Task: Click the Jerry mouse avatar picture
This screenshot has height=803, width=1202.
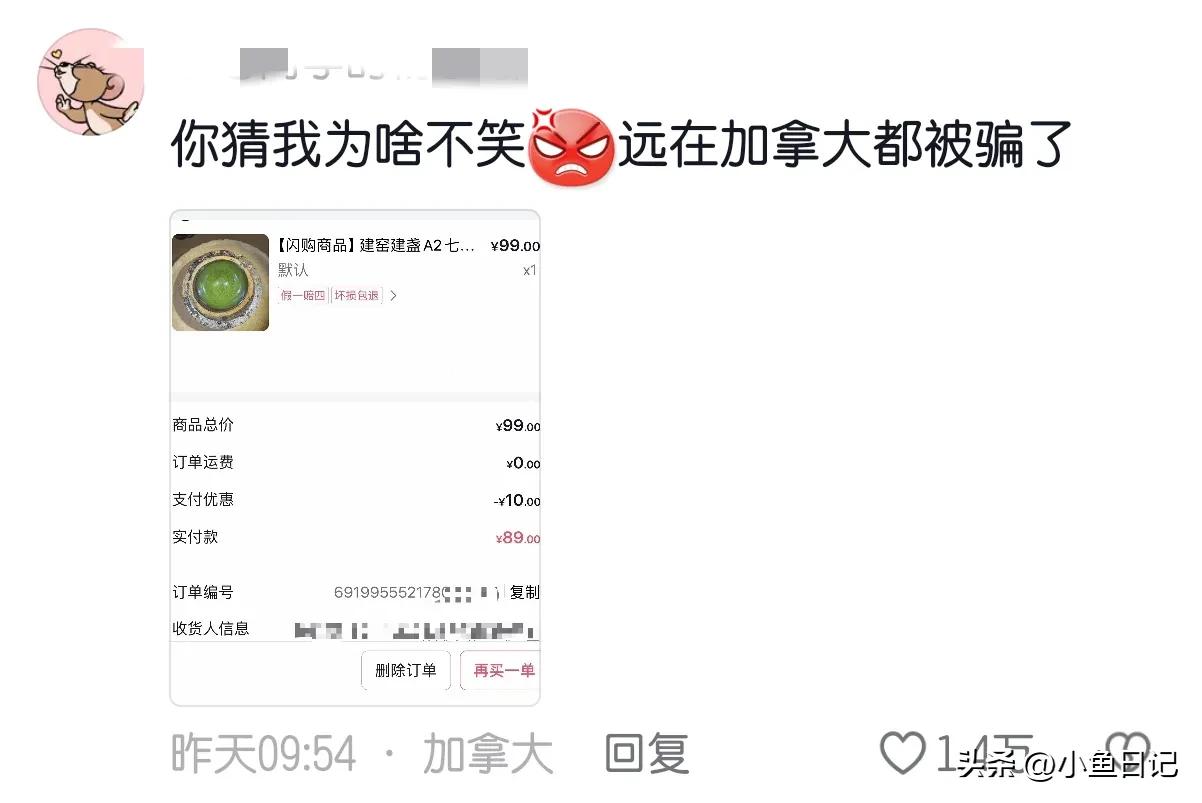Action: (x=91, y=82)
